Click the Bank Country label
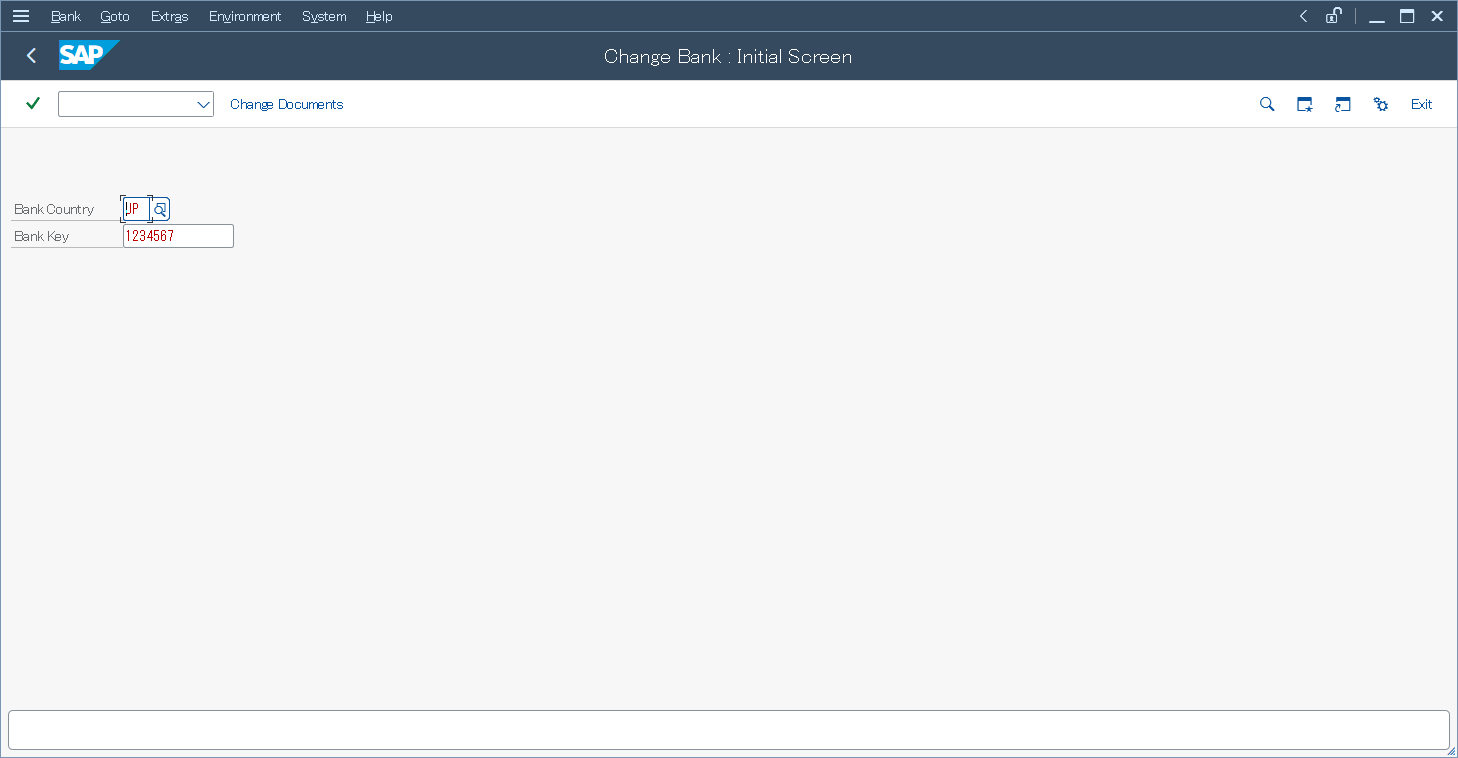1458x758 pixels. [x=54, y=209]
